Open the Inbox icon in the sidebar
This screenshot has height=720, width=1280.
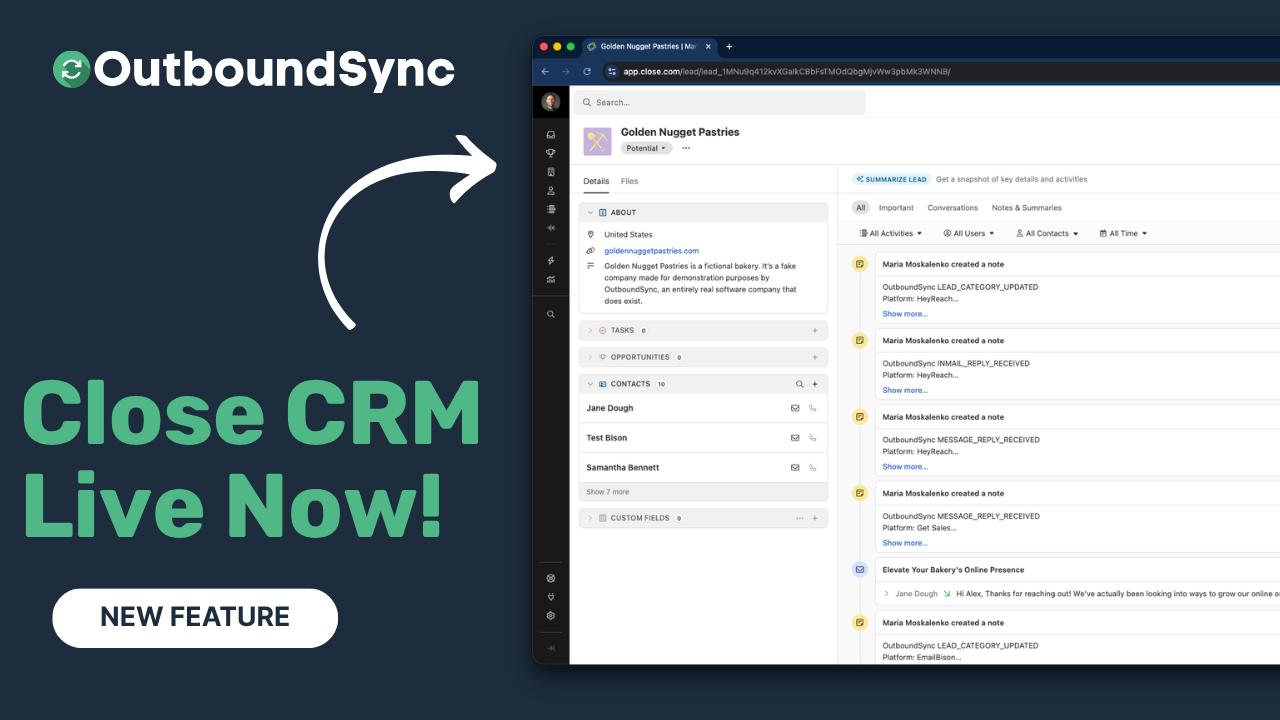[x=550, y=134]
